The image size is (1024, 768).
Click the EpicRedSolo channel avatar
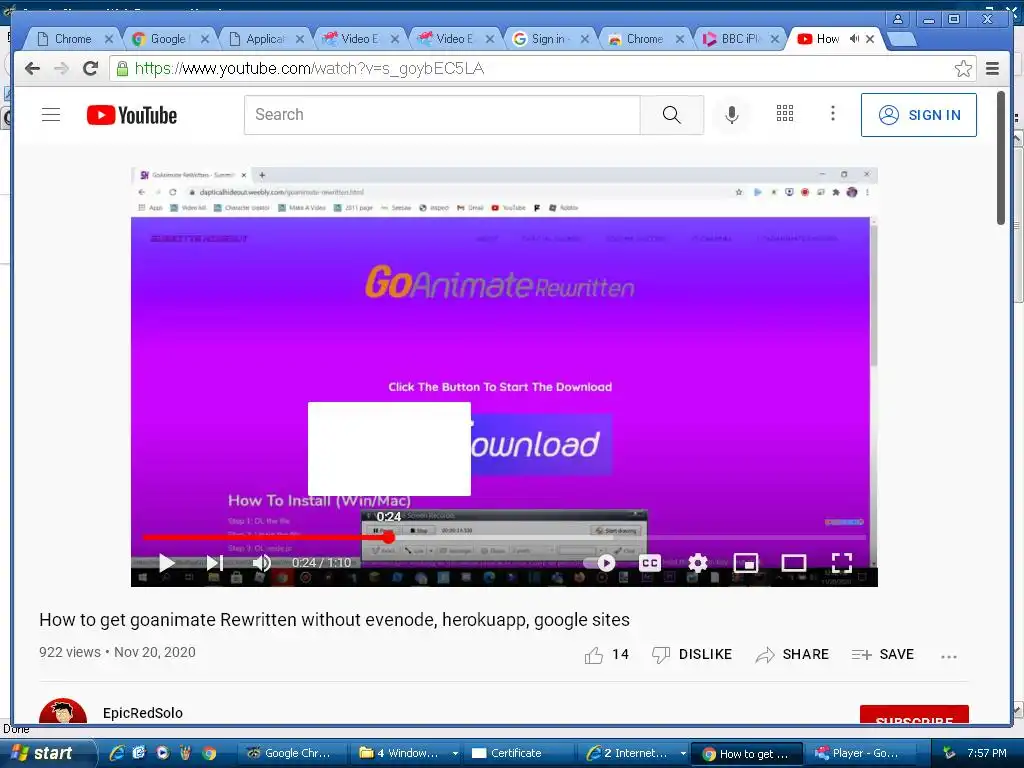(x=63, y=711)
